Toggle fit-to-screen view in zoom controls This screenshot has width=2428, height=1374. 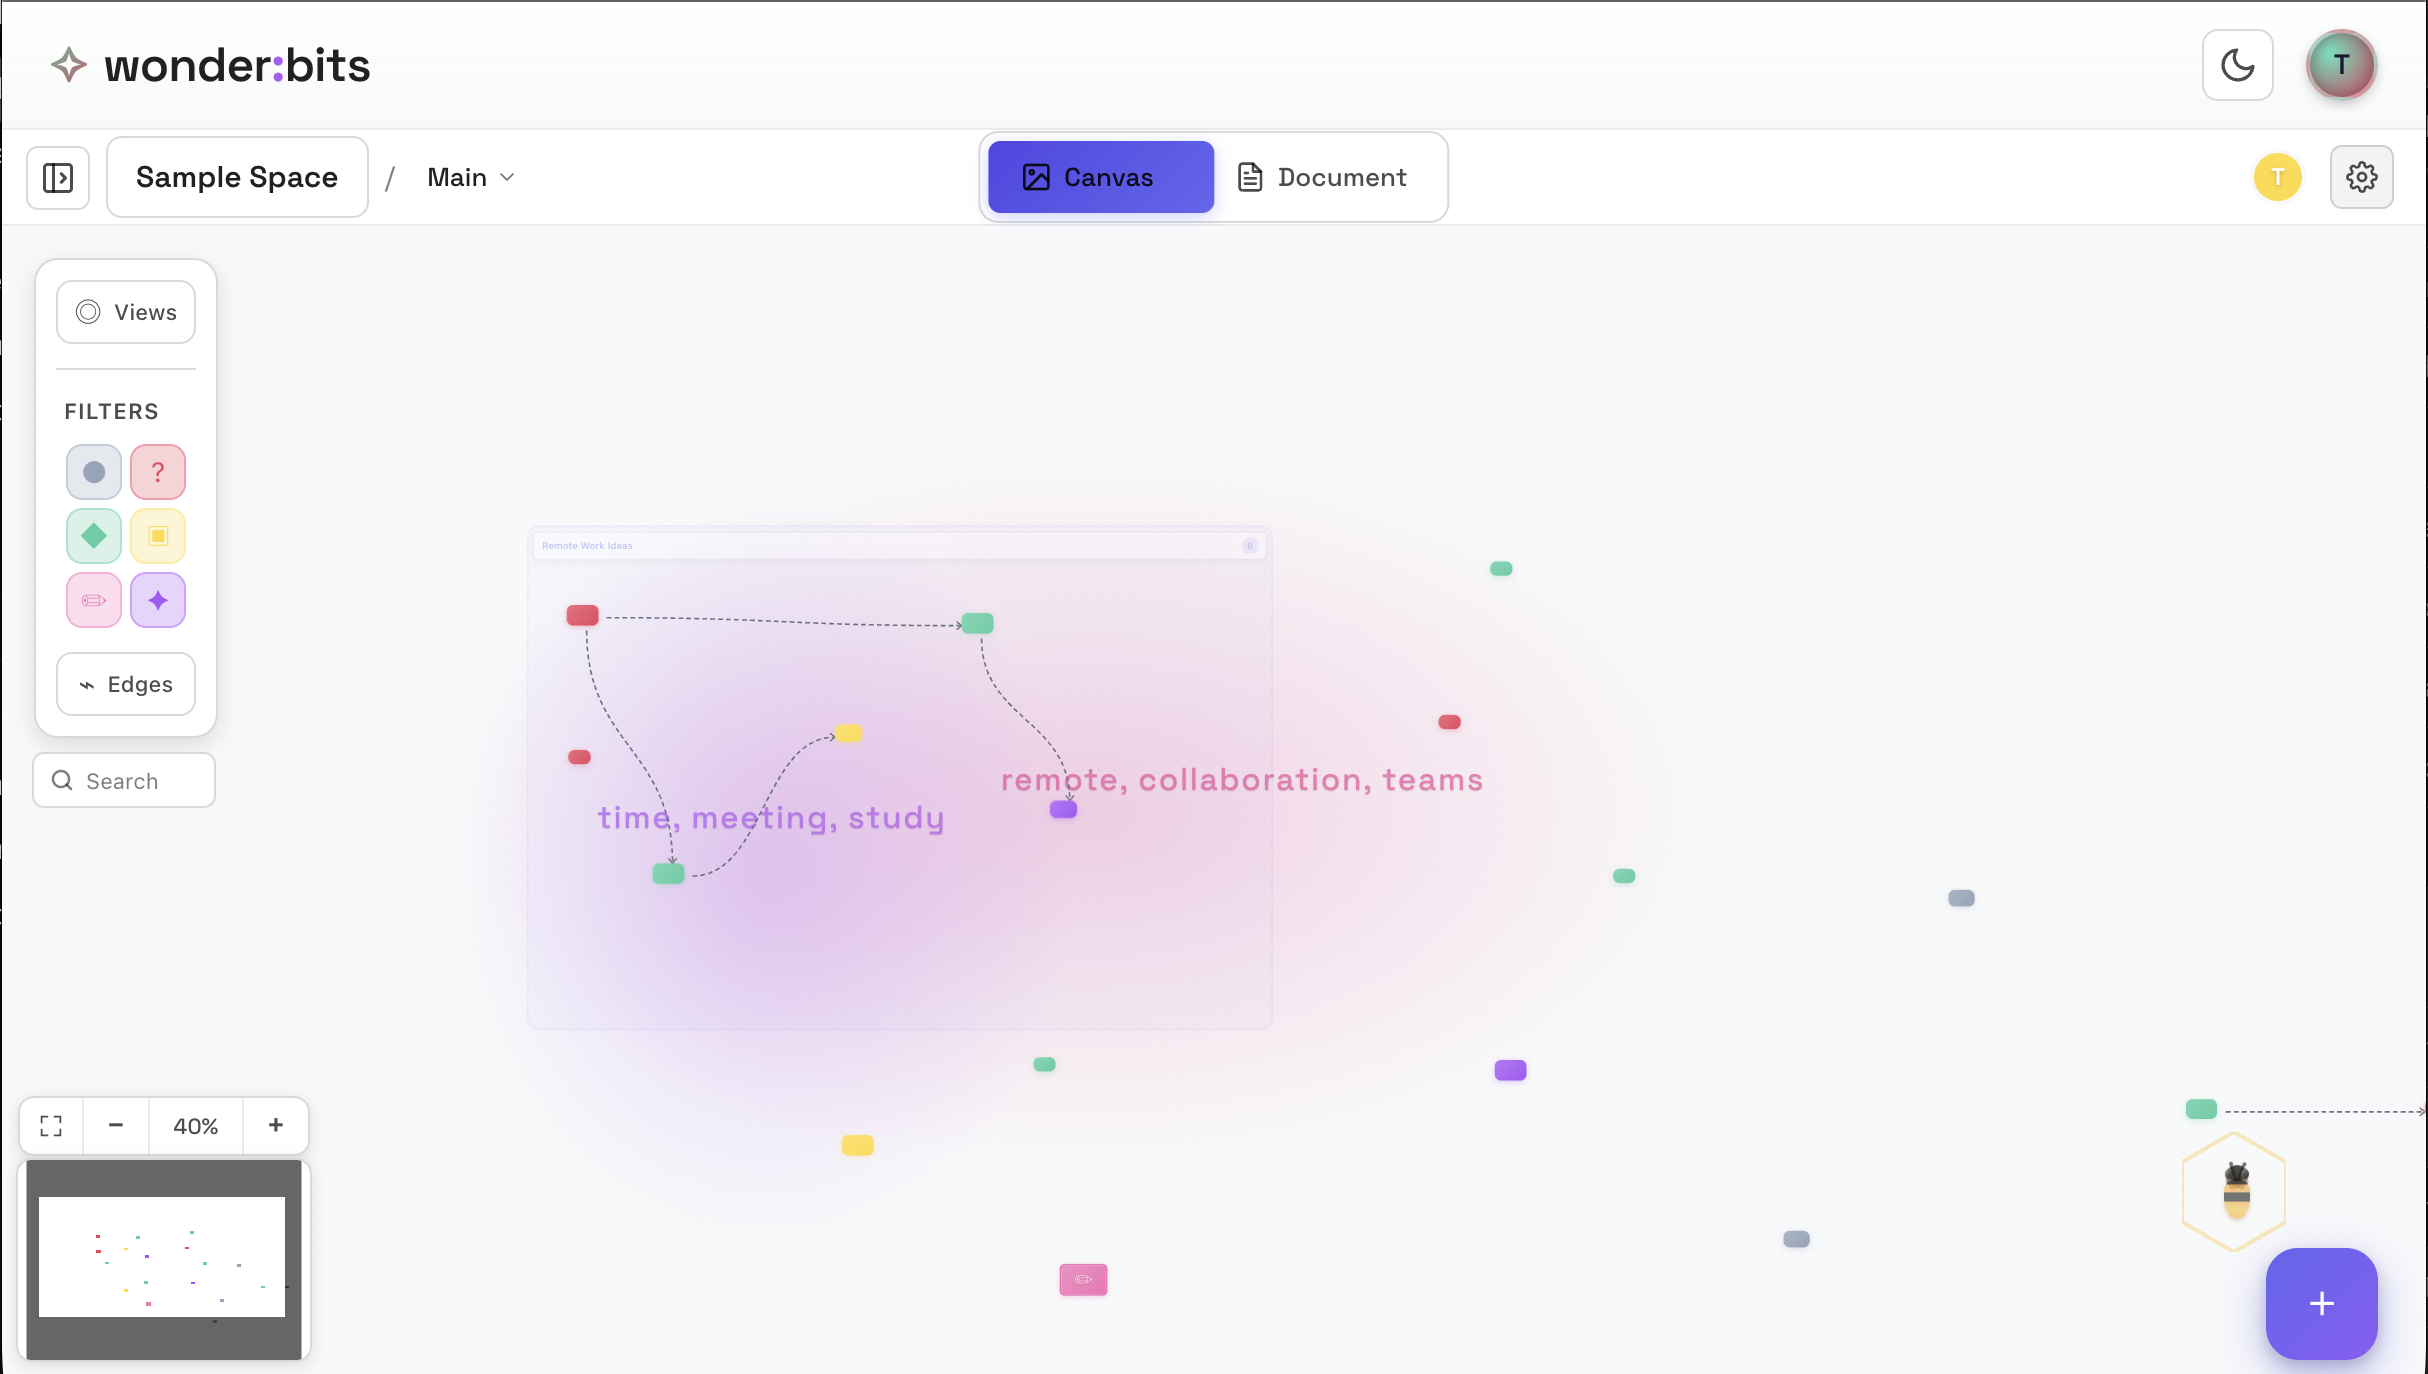[x=50, y=1125]
